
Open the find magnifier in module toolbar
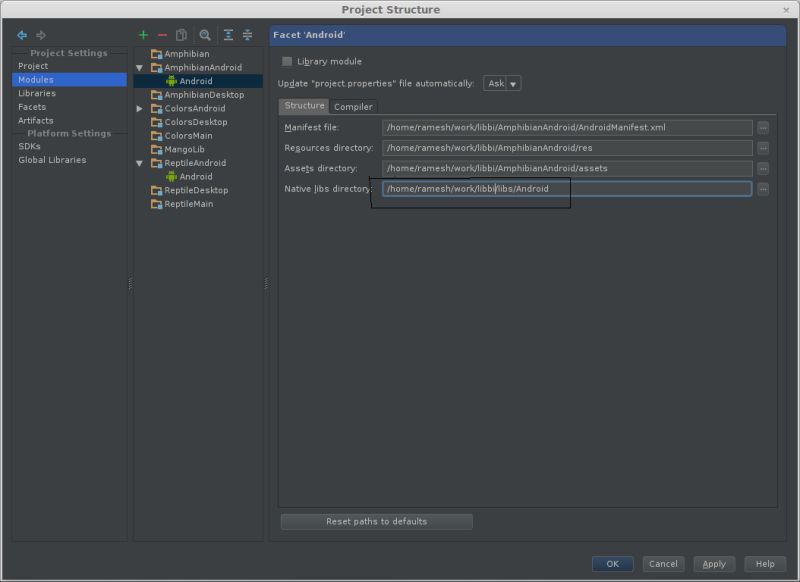(x=205, y=35)
